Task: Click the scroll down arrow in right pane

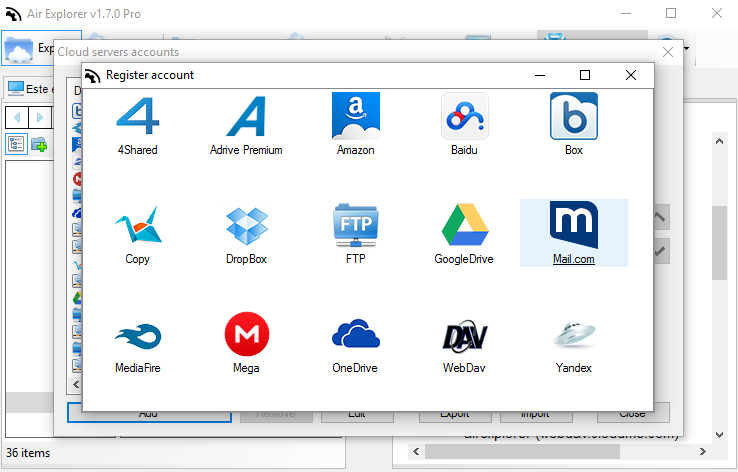Action: coord(719,435)
